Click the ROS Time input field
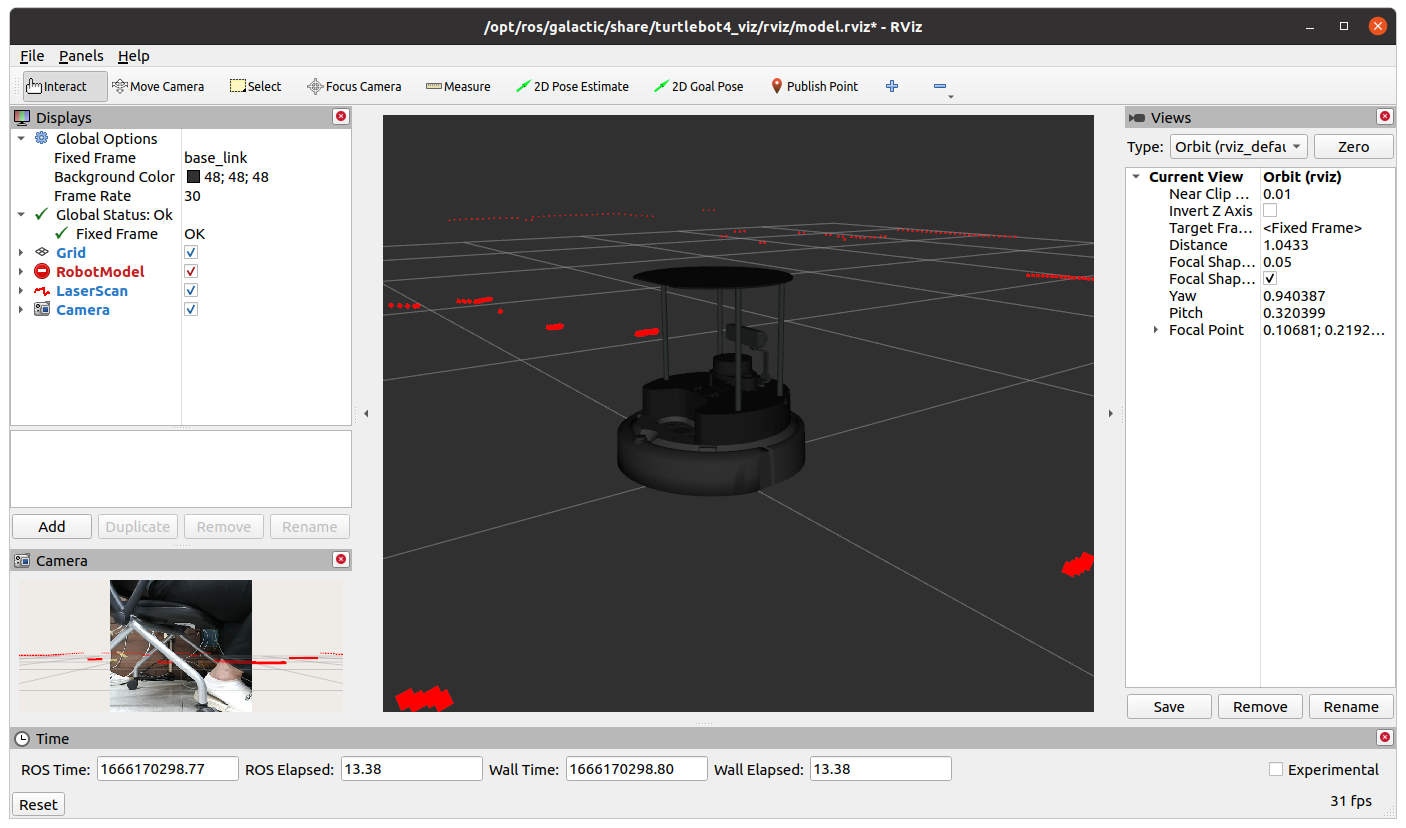 (x=167, y=768)
